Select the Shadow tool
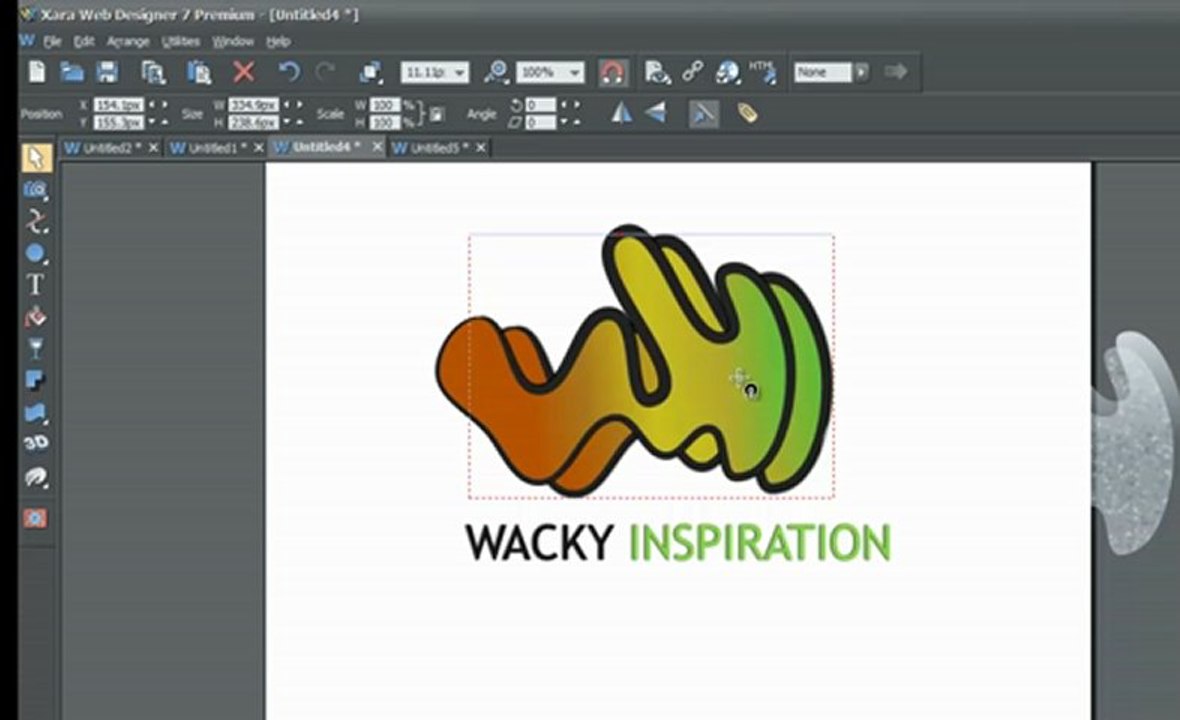1180x720 pixels. [x=35, y=380]
